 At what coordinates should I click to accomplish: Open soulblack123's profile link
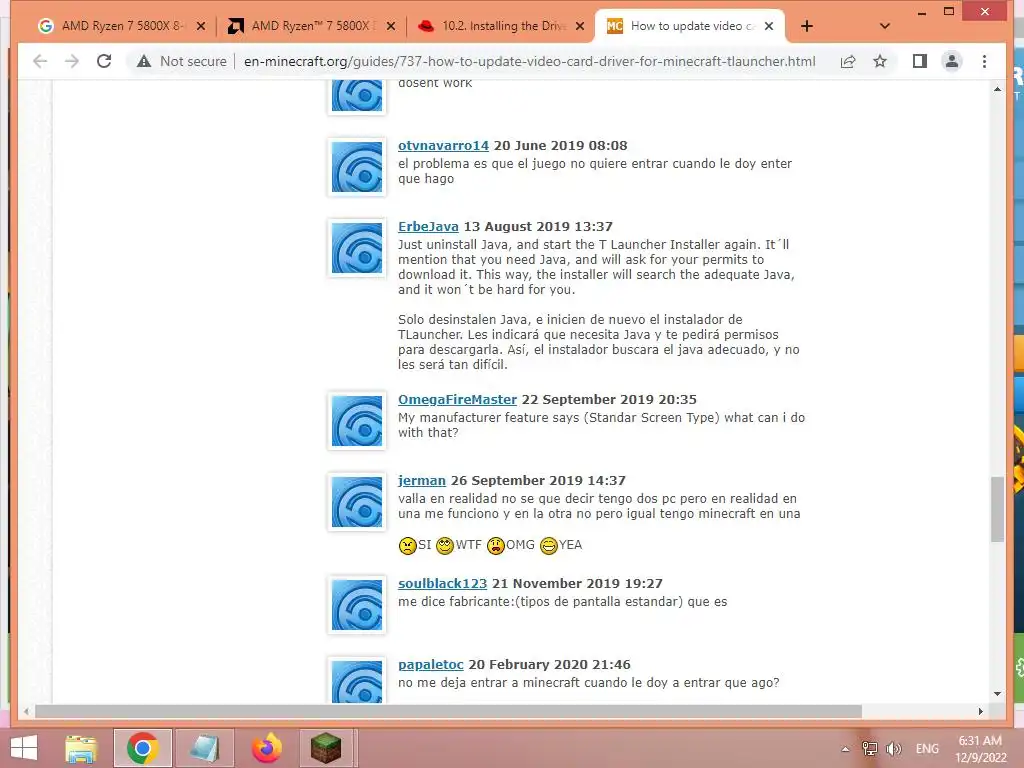coord(443,584)
